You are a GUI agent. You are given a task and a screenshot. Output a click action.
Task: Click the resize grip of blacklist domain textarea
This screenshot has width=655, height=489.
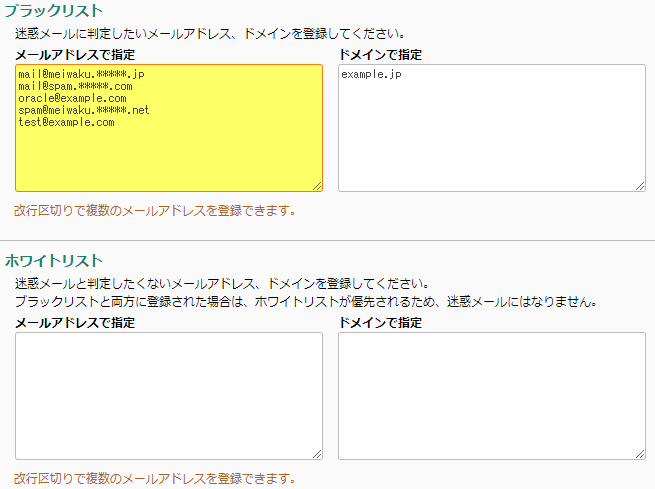[x=640, y=185]
